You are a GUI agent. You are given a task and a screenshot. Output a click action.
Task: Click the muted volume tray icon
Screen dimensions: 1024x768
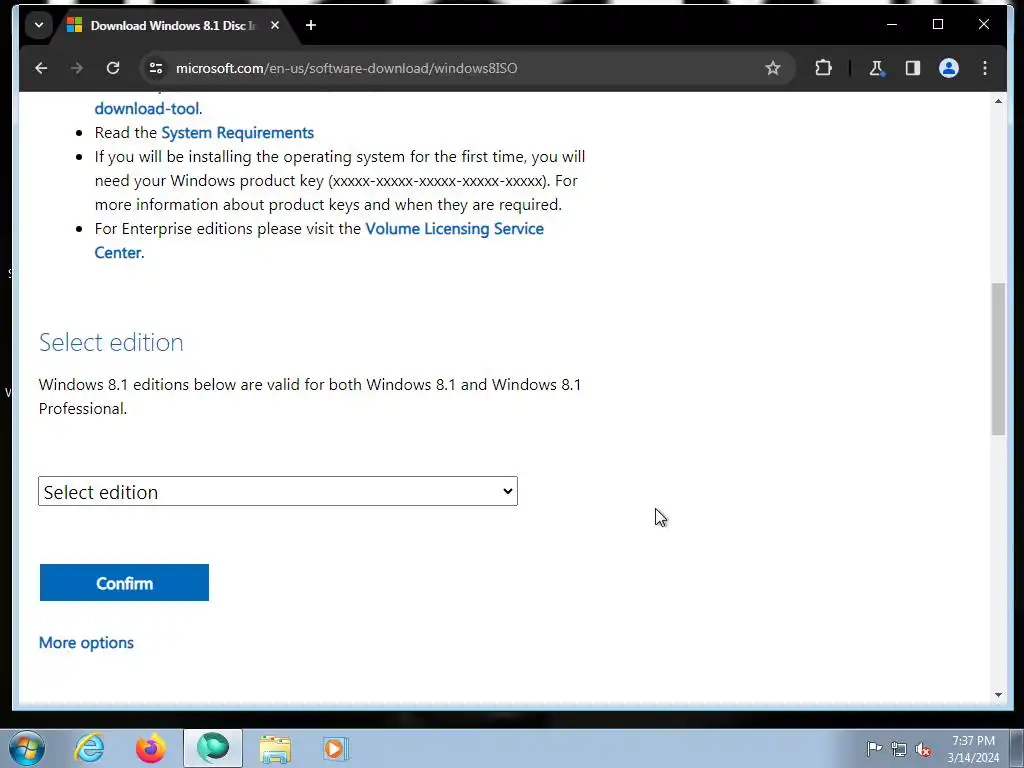click(x=923, y=750)
